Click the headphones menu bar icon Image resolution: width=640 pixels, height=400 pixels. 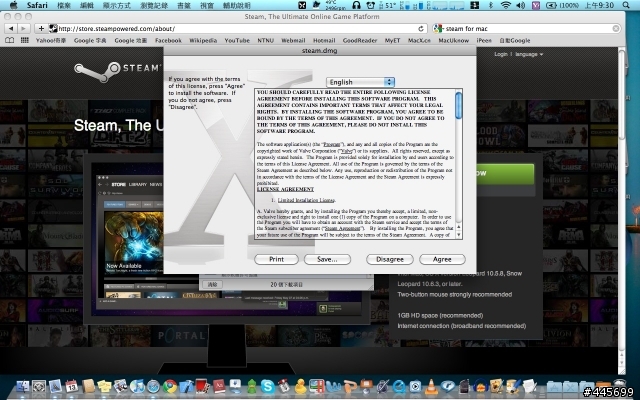coord(356,5)
